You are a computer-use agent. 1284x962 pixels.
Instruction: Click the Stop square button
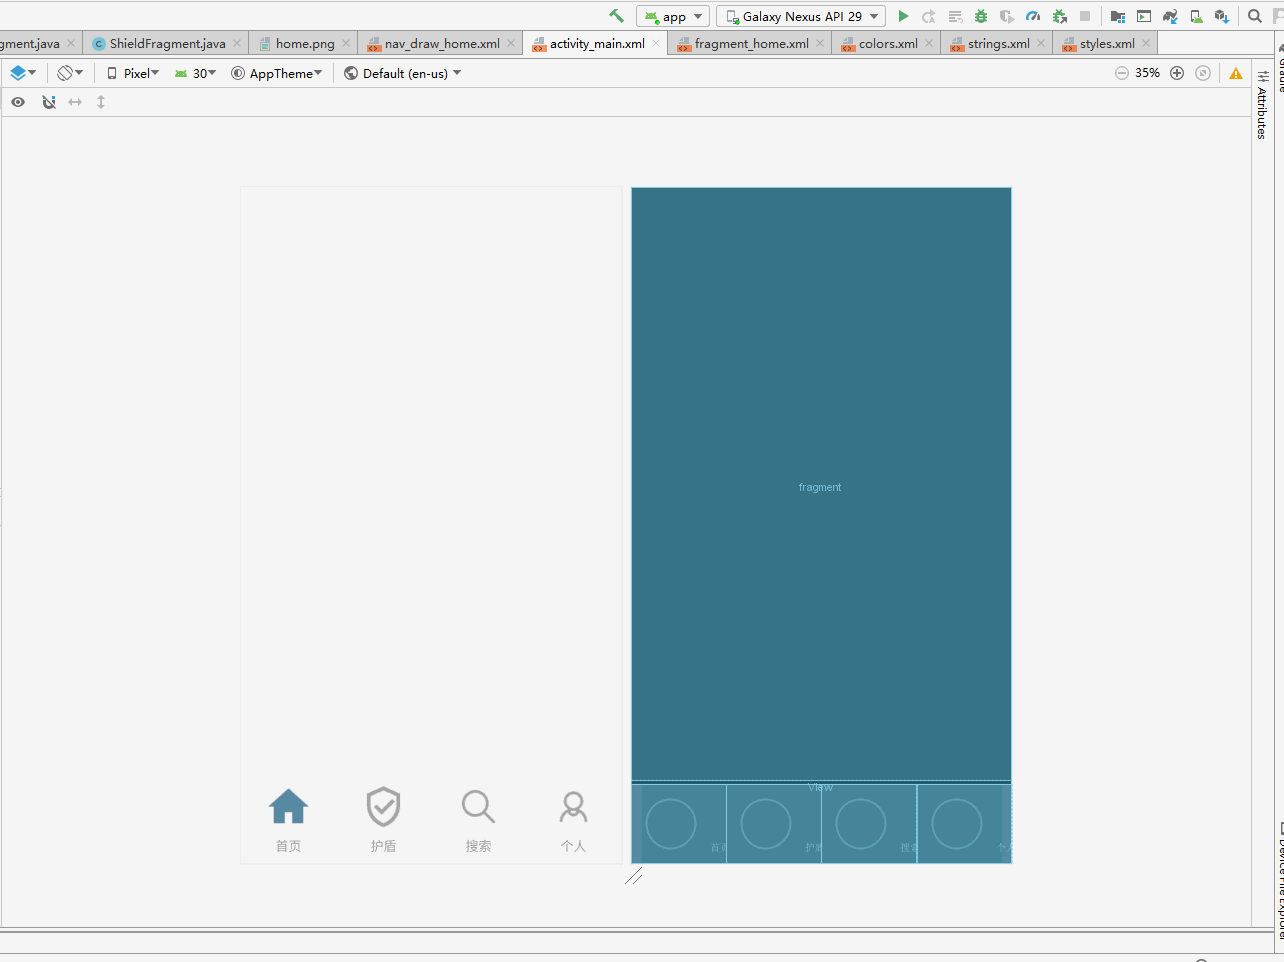point(1085,16)
